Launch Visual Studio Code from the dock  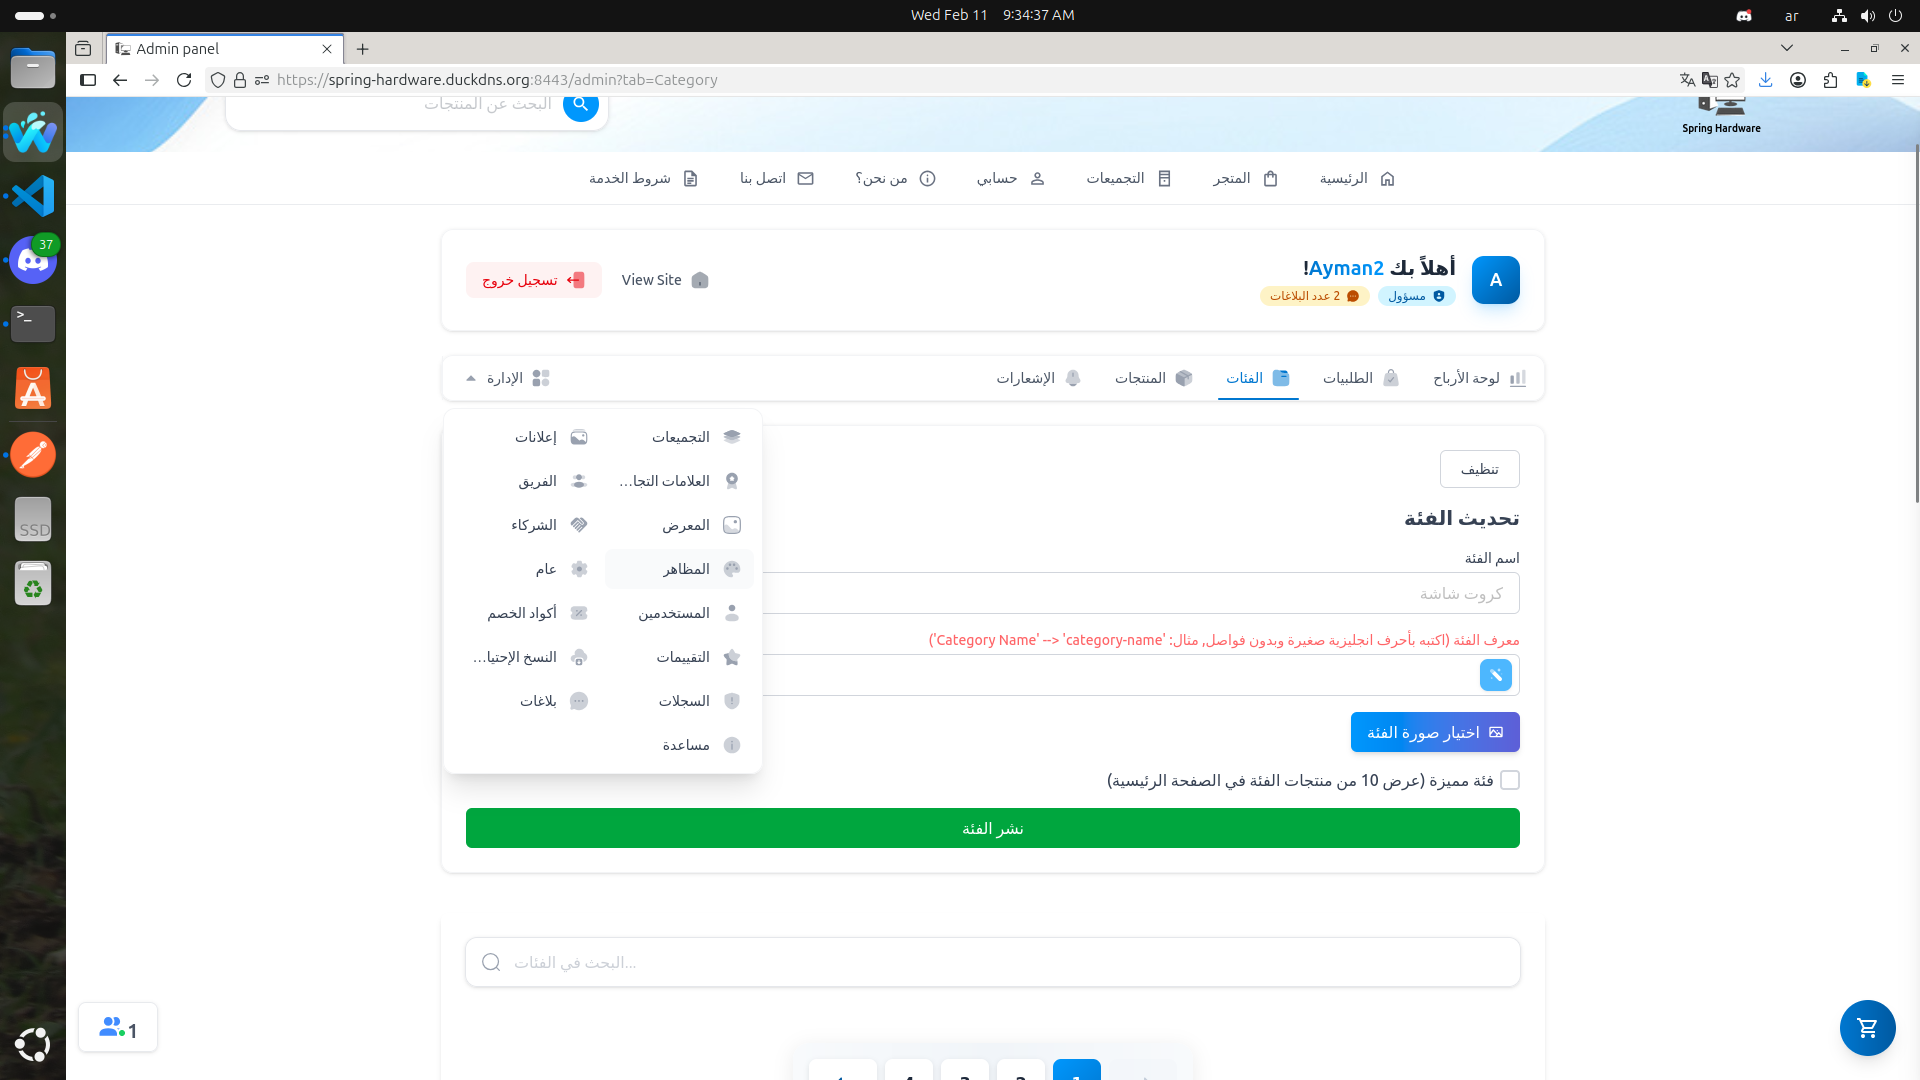click(32, 196)
